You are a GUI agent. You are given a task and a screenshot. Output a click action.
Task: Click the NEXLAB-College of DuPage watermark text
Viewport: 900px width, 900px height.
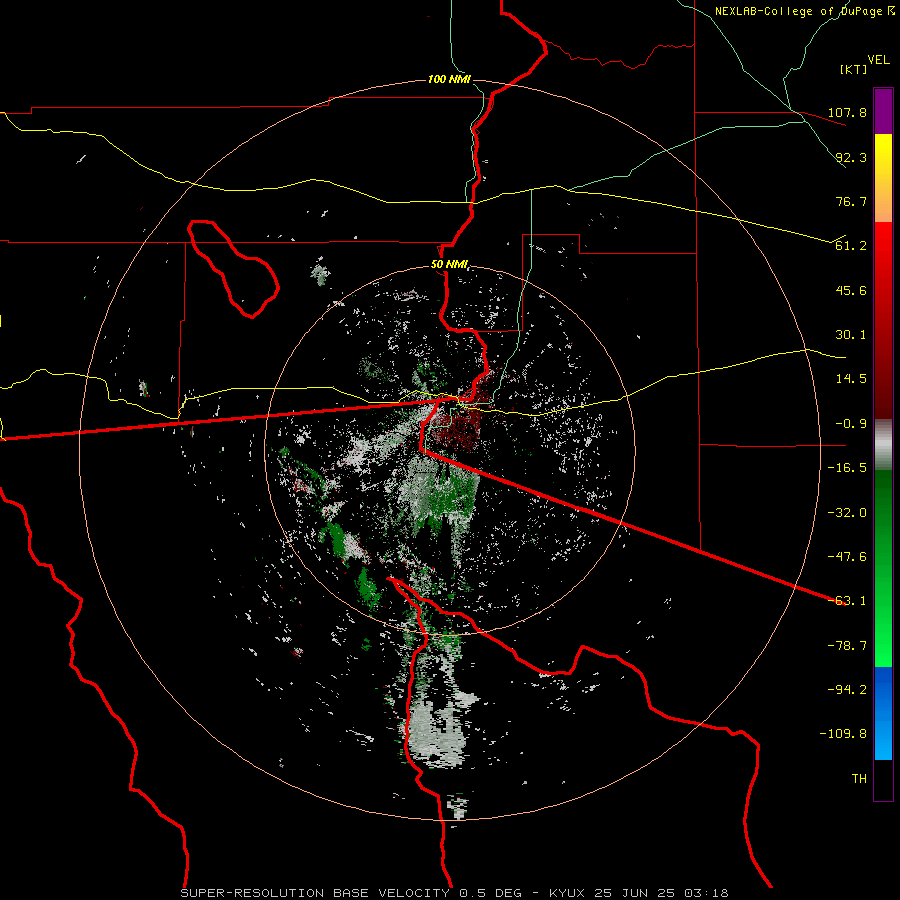pos(804,11)
